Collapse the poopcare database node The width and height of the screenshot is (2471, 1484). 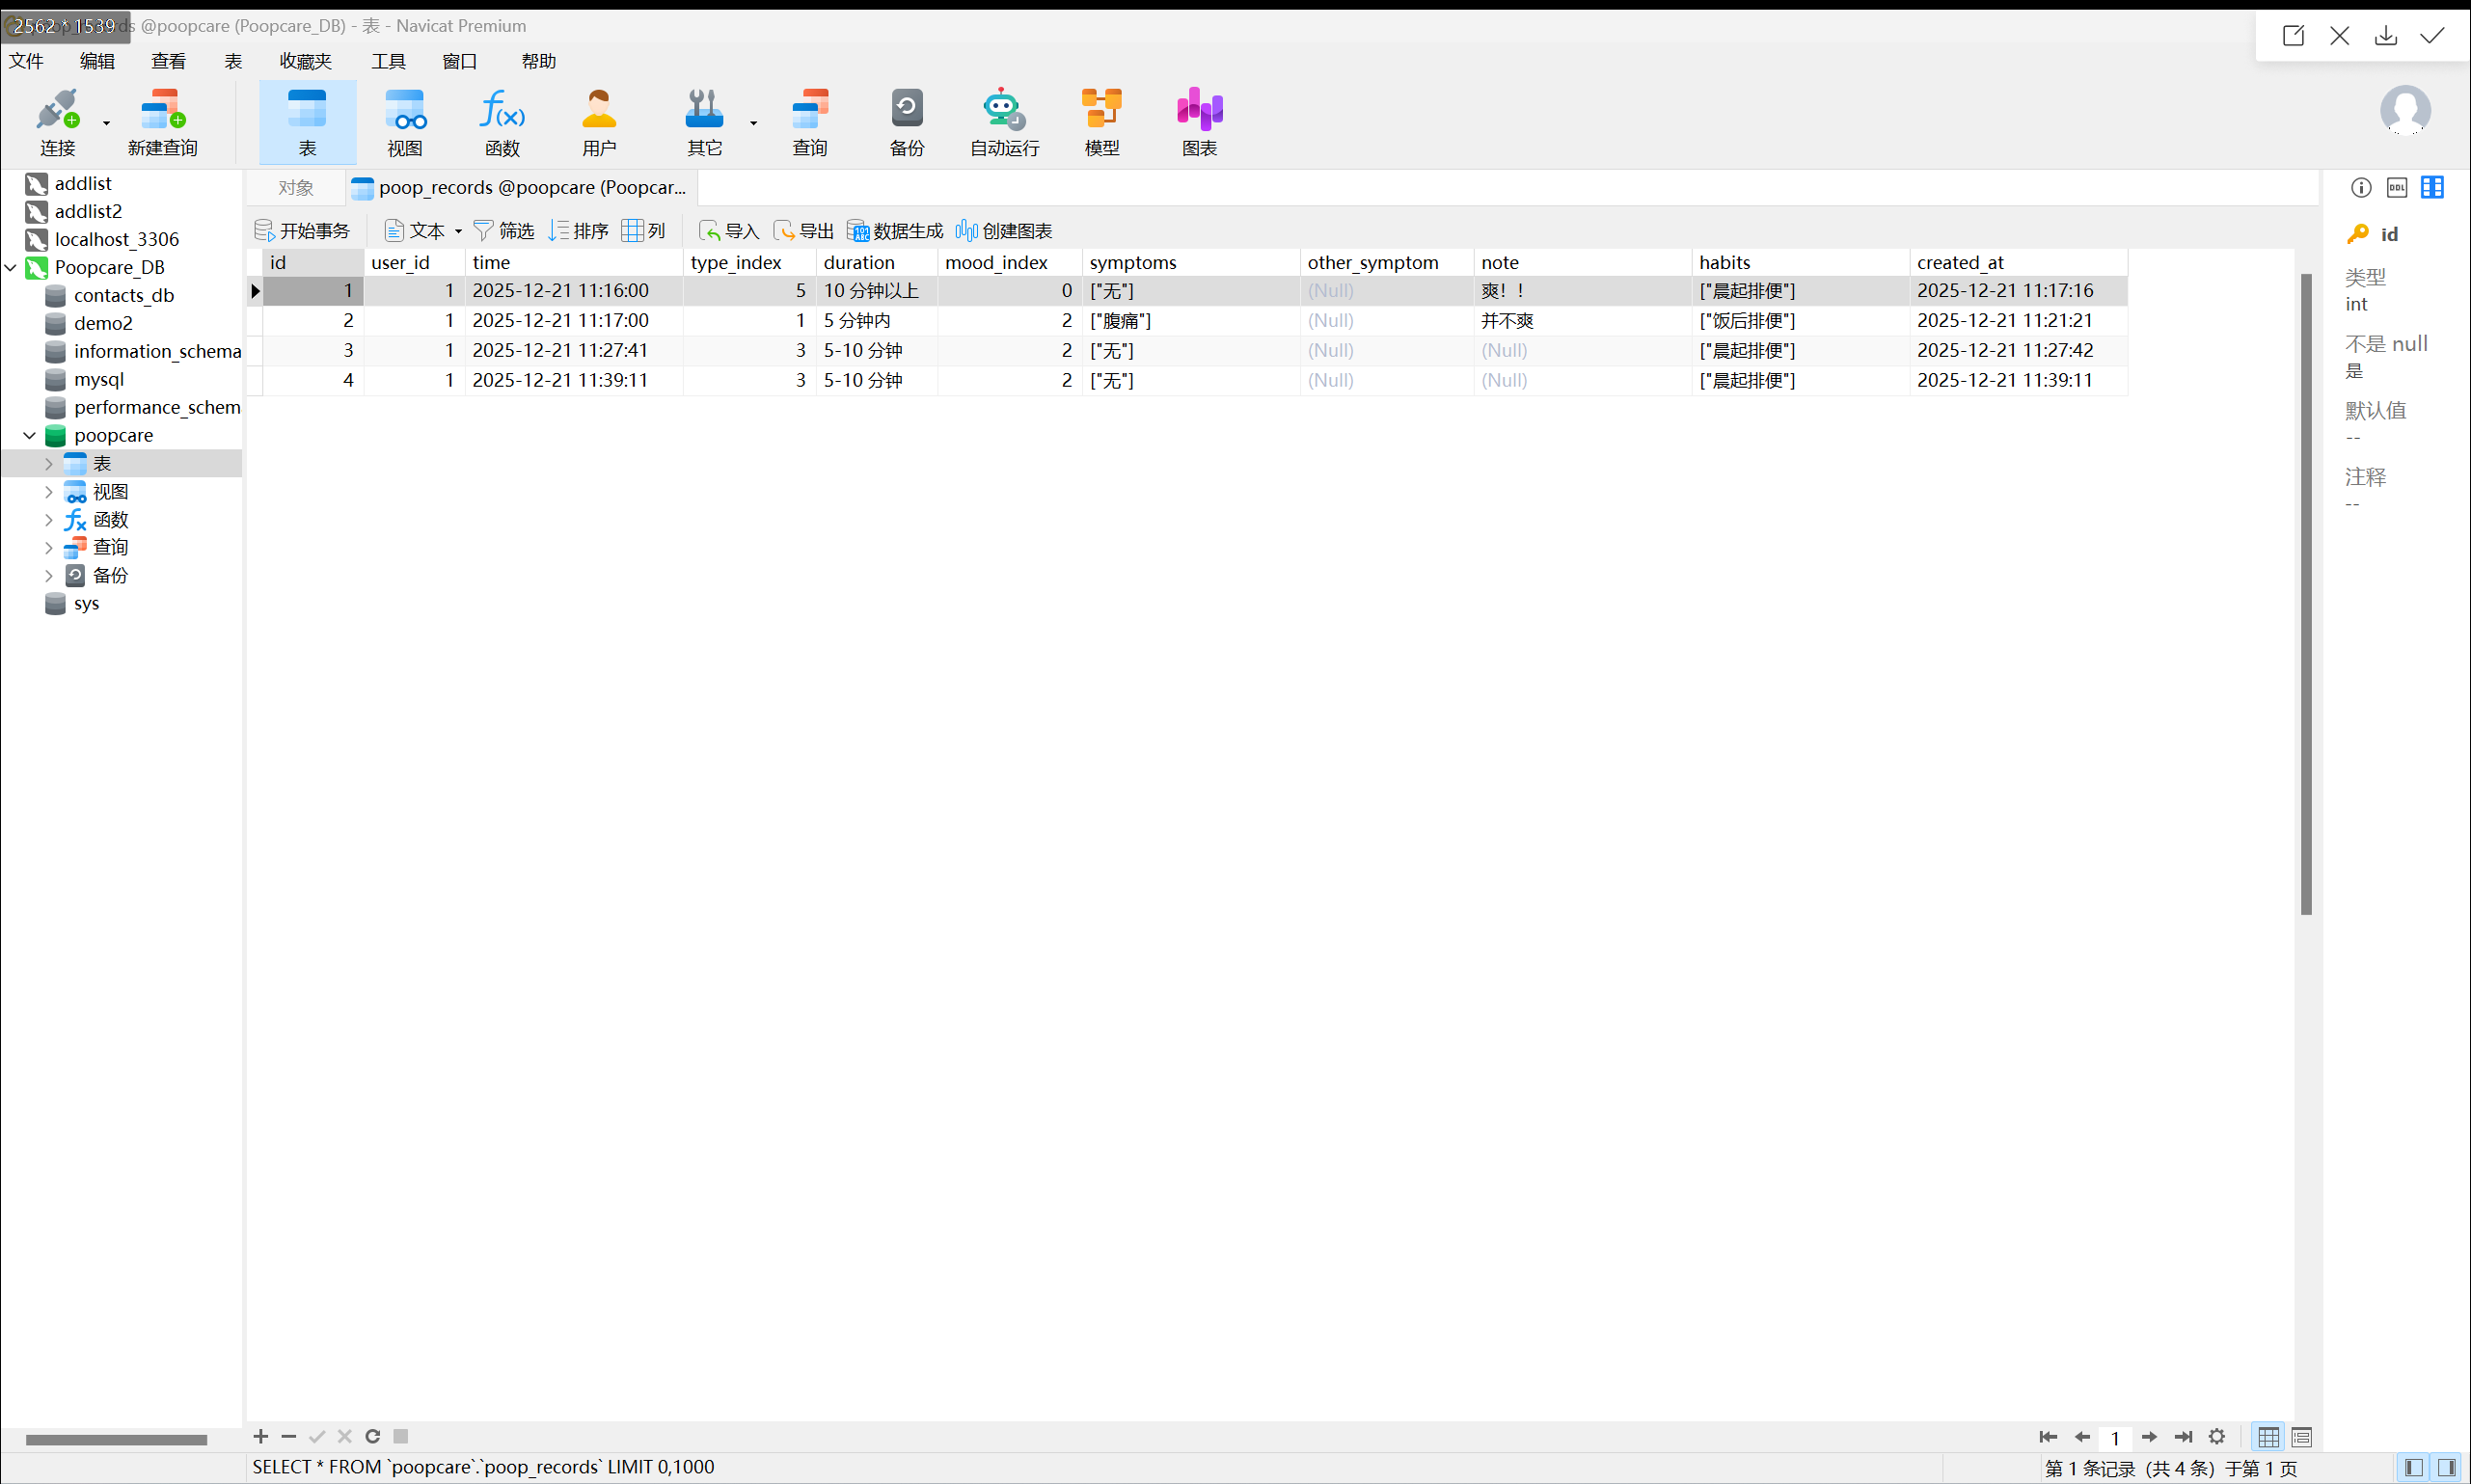(29, 436)
